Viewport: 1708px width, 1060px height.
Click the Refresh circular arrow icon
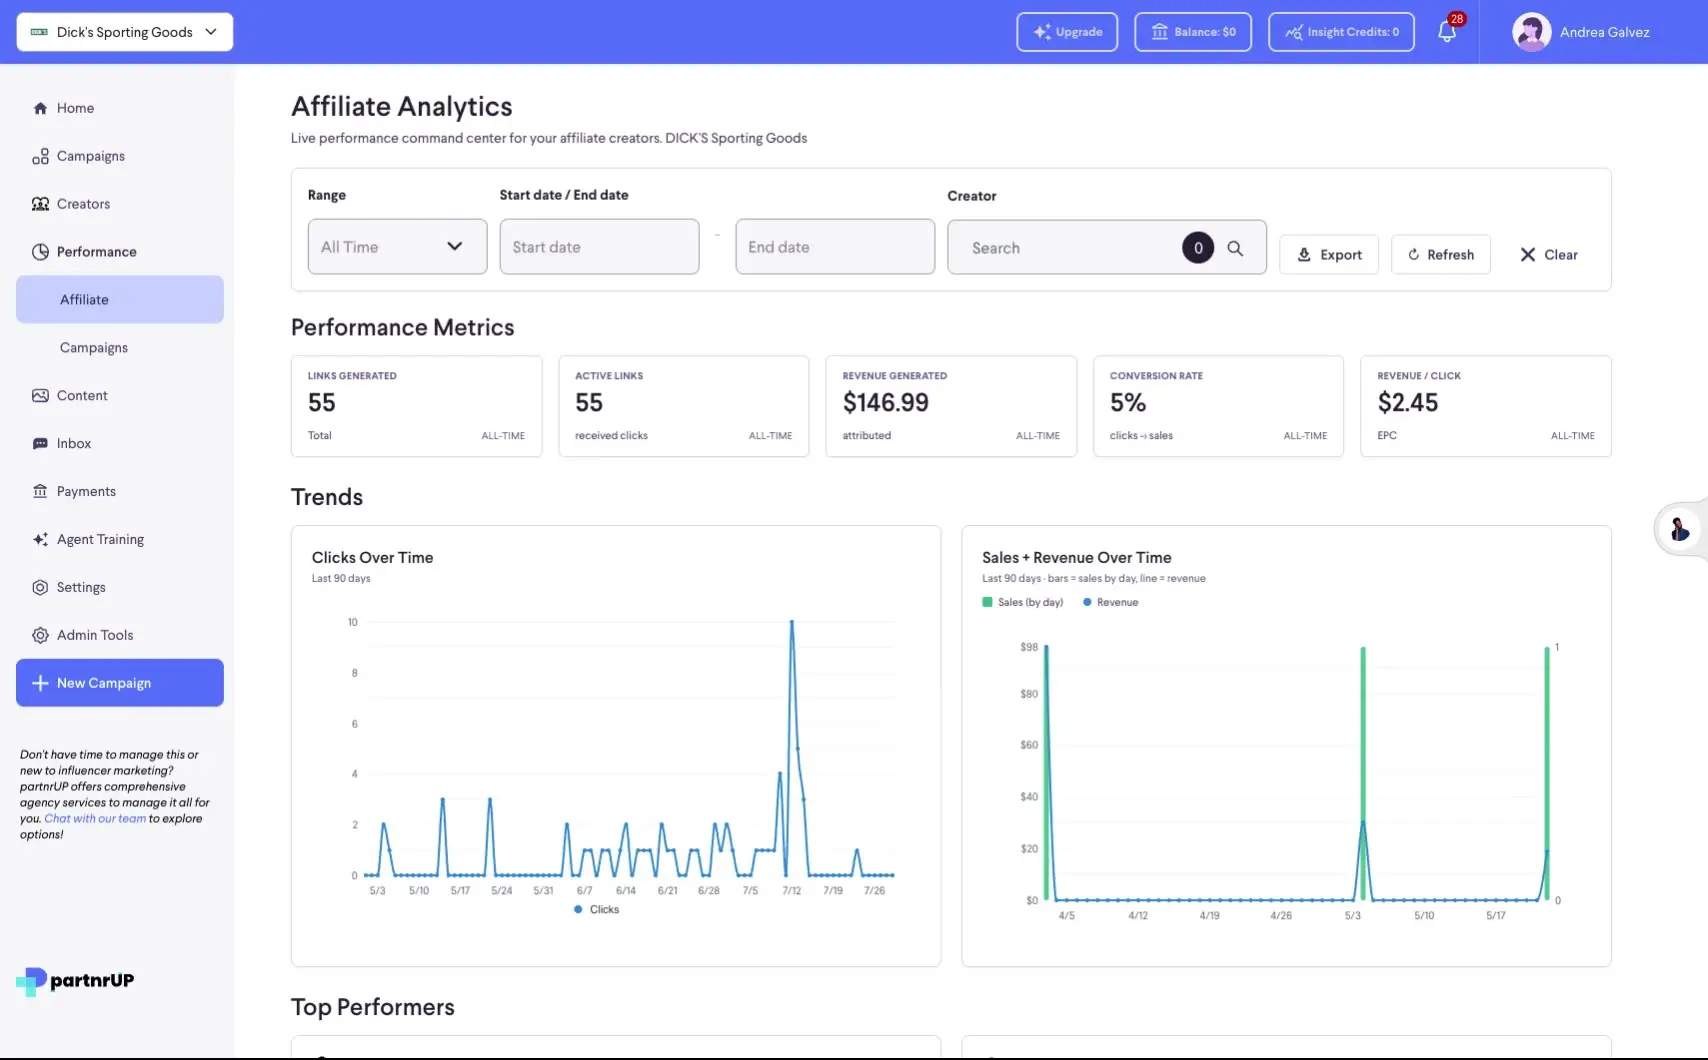point(1413,255)
